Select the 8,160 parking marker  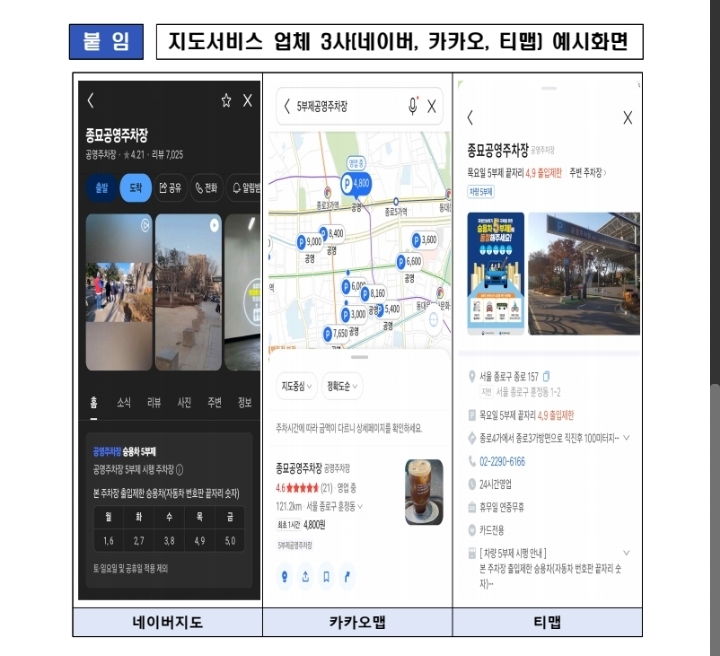(x=373, y=293)
